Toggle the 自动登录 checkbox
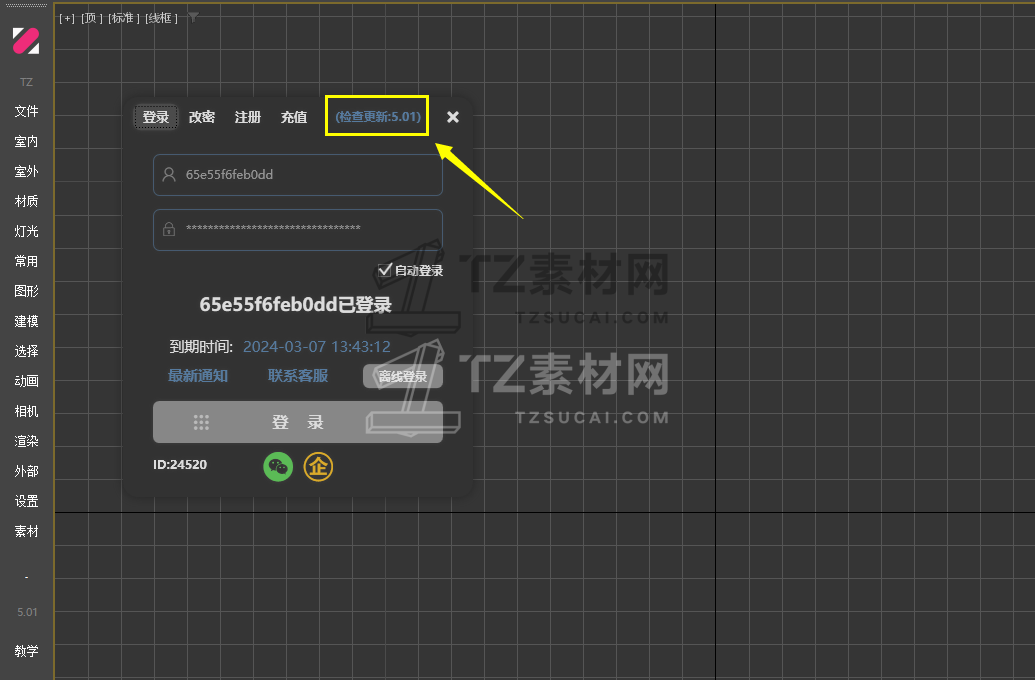The image size is (1035, 680). tap(385, 270)
